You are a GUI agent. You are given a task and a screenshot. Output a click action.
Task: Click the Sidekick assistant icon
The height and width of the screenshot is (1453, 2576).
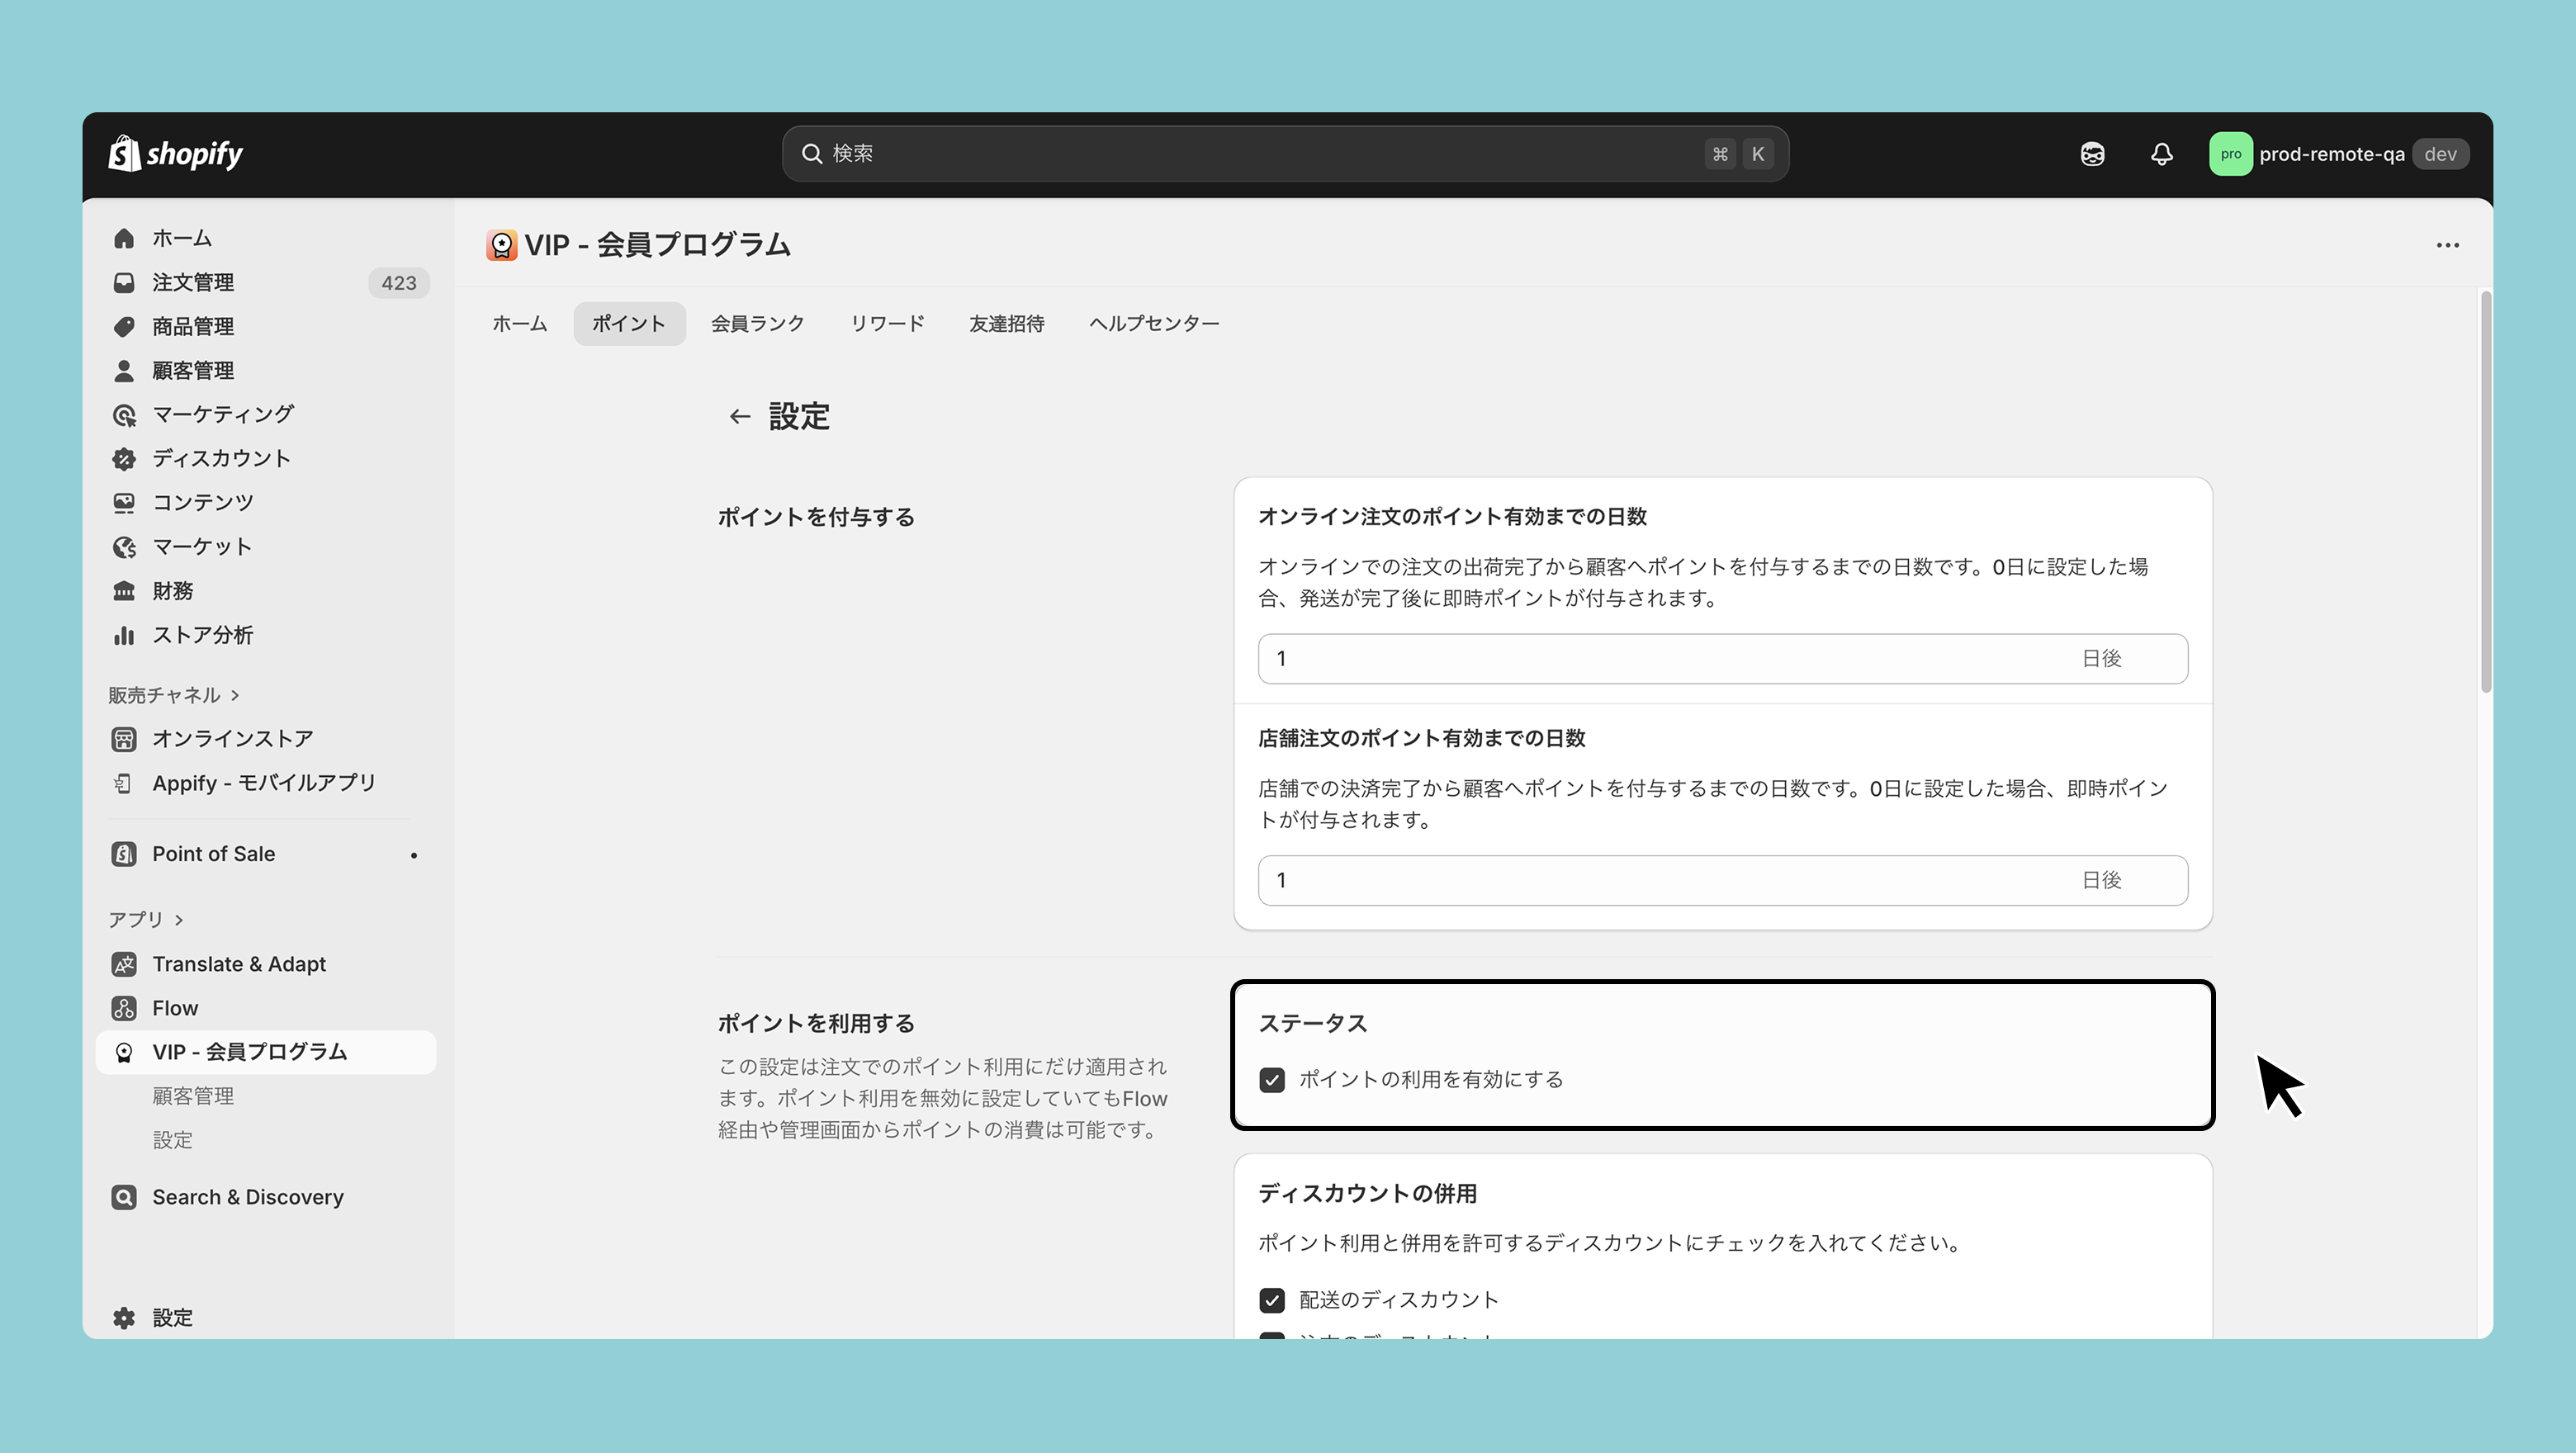(x=2092, y=154)
